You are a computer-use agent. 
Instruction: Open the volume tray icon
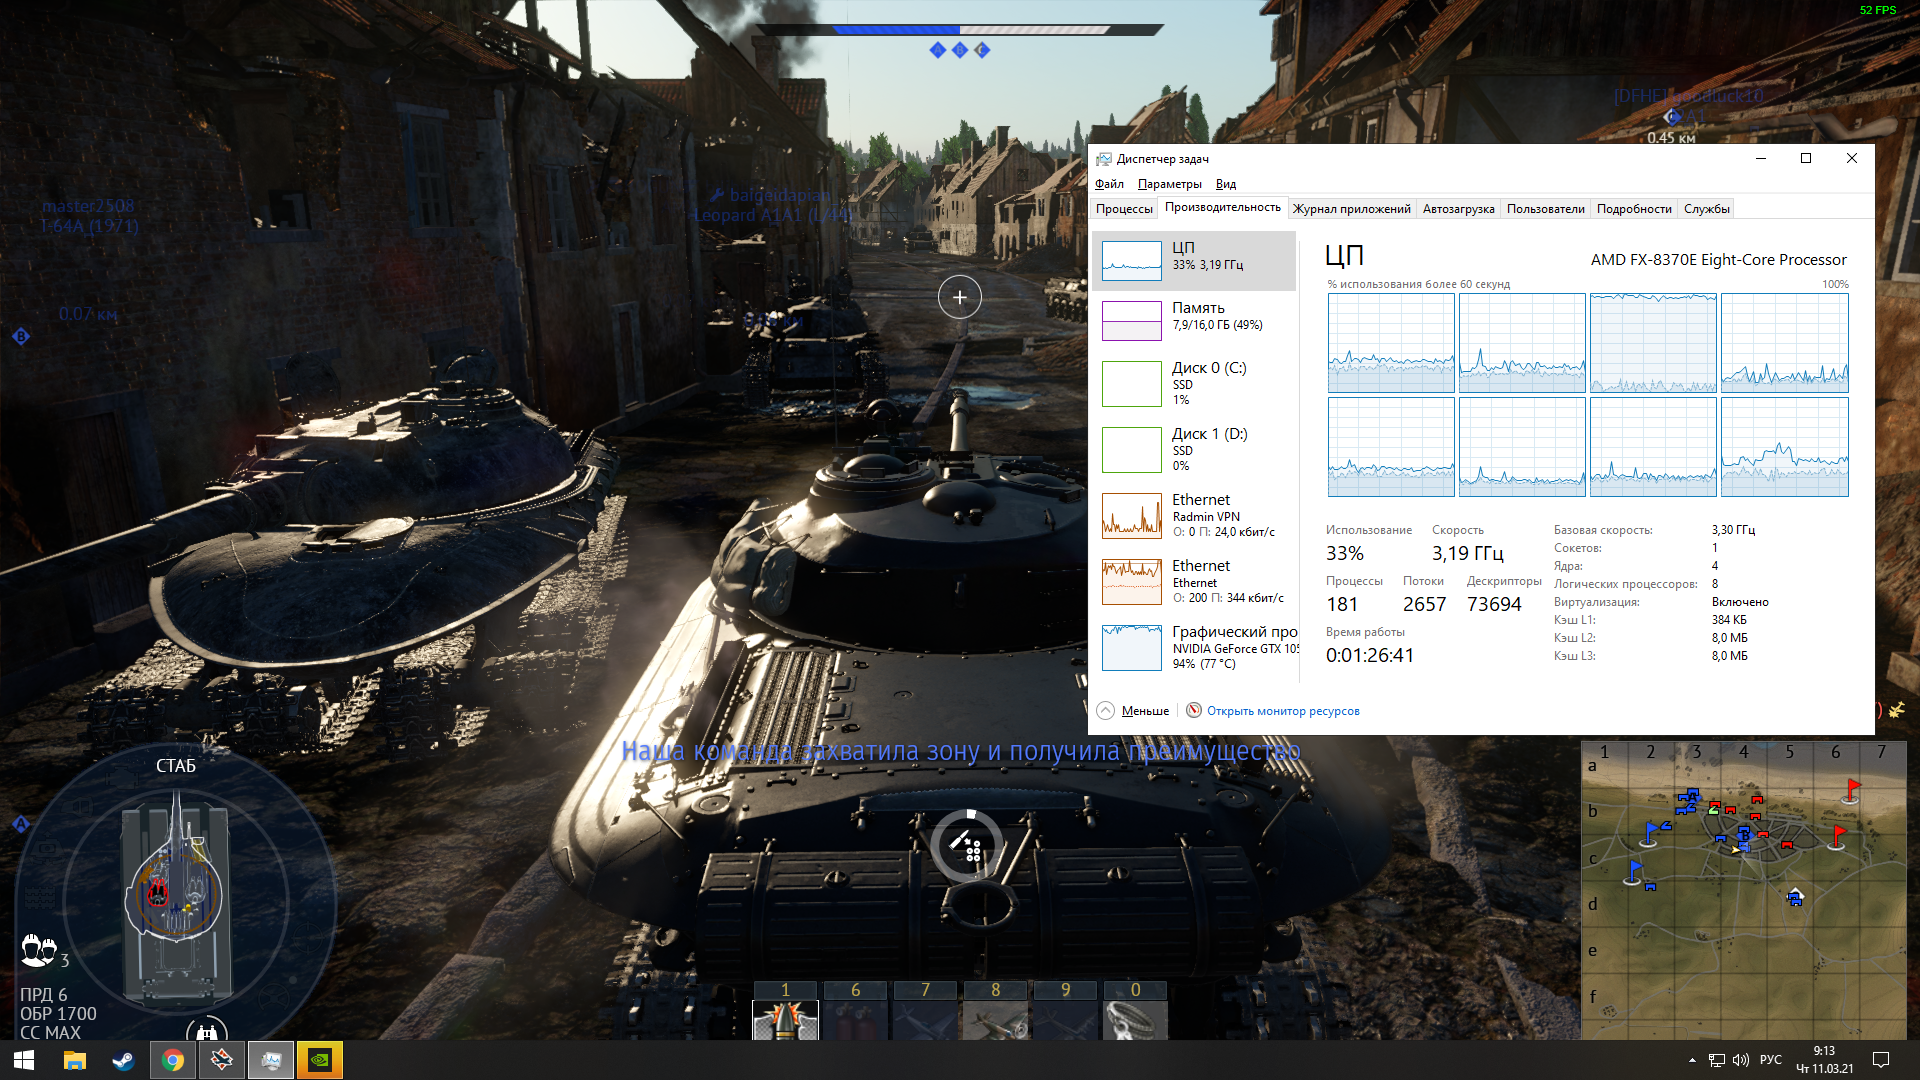click(x=1741, y=1060)
